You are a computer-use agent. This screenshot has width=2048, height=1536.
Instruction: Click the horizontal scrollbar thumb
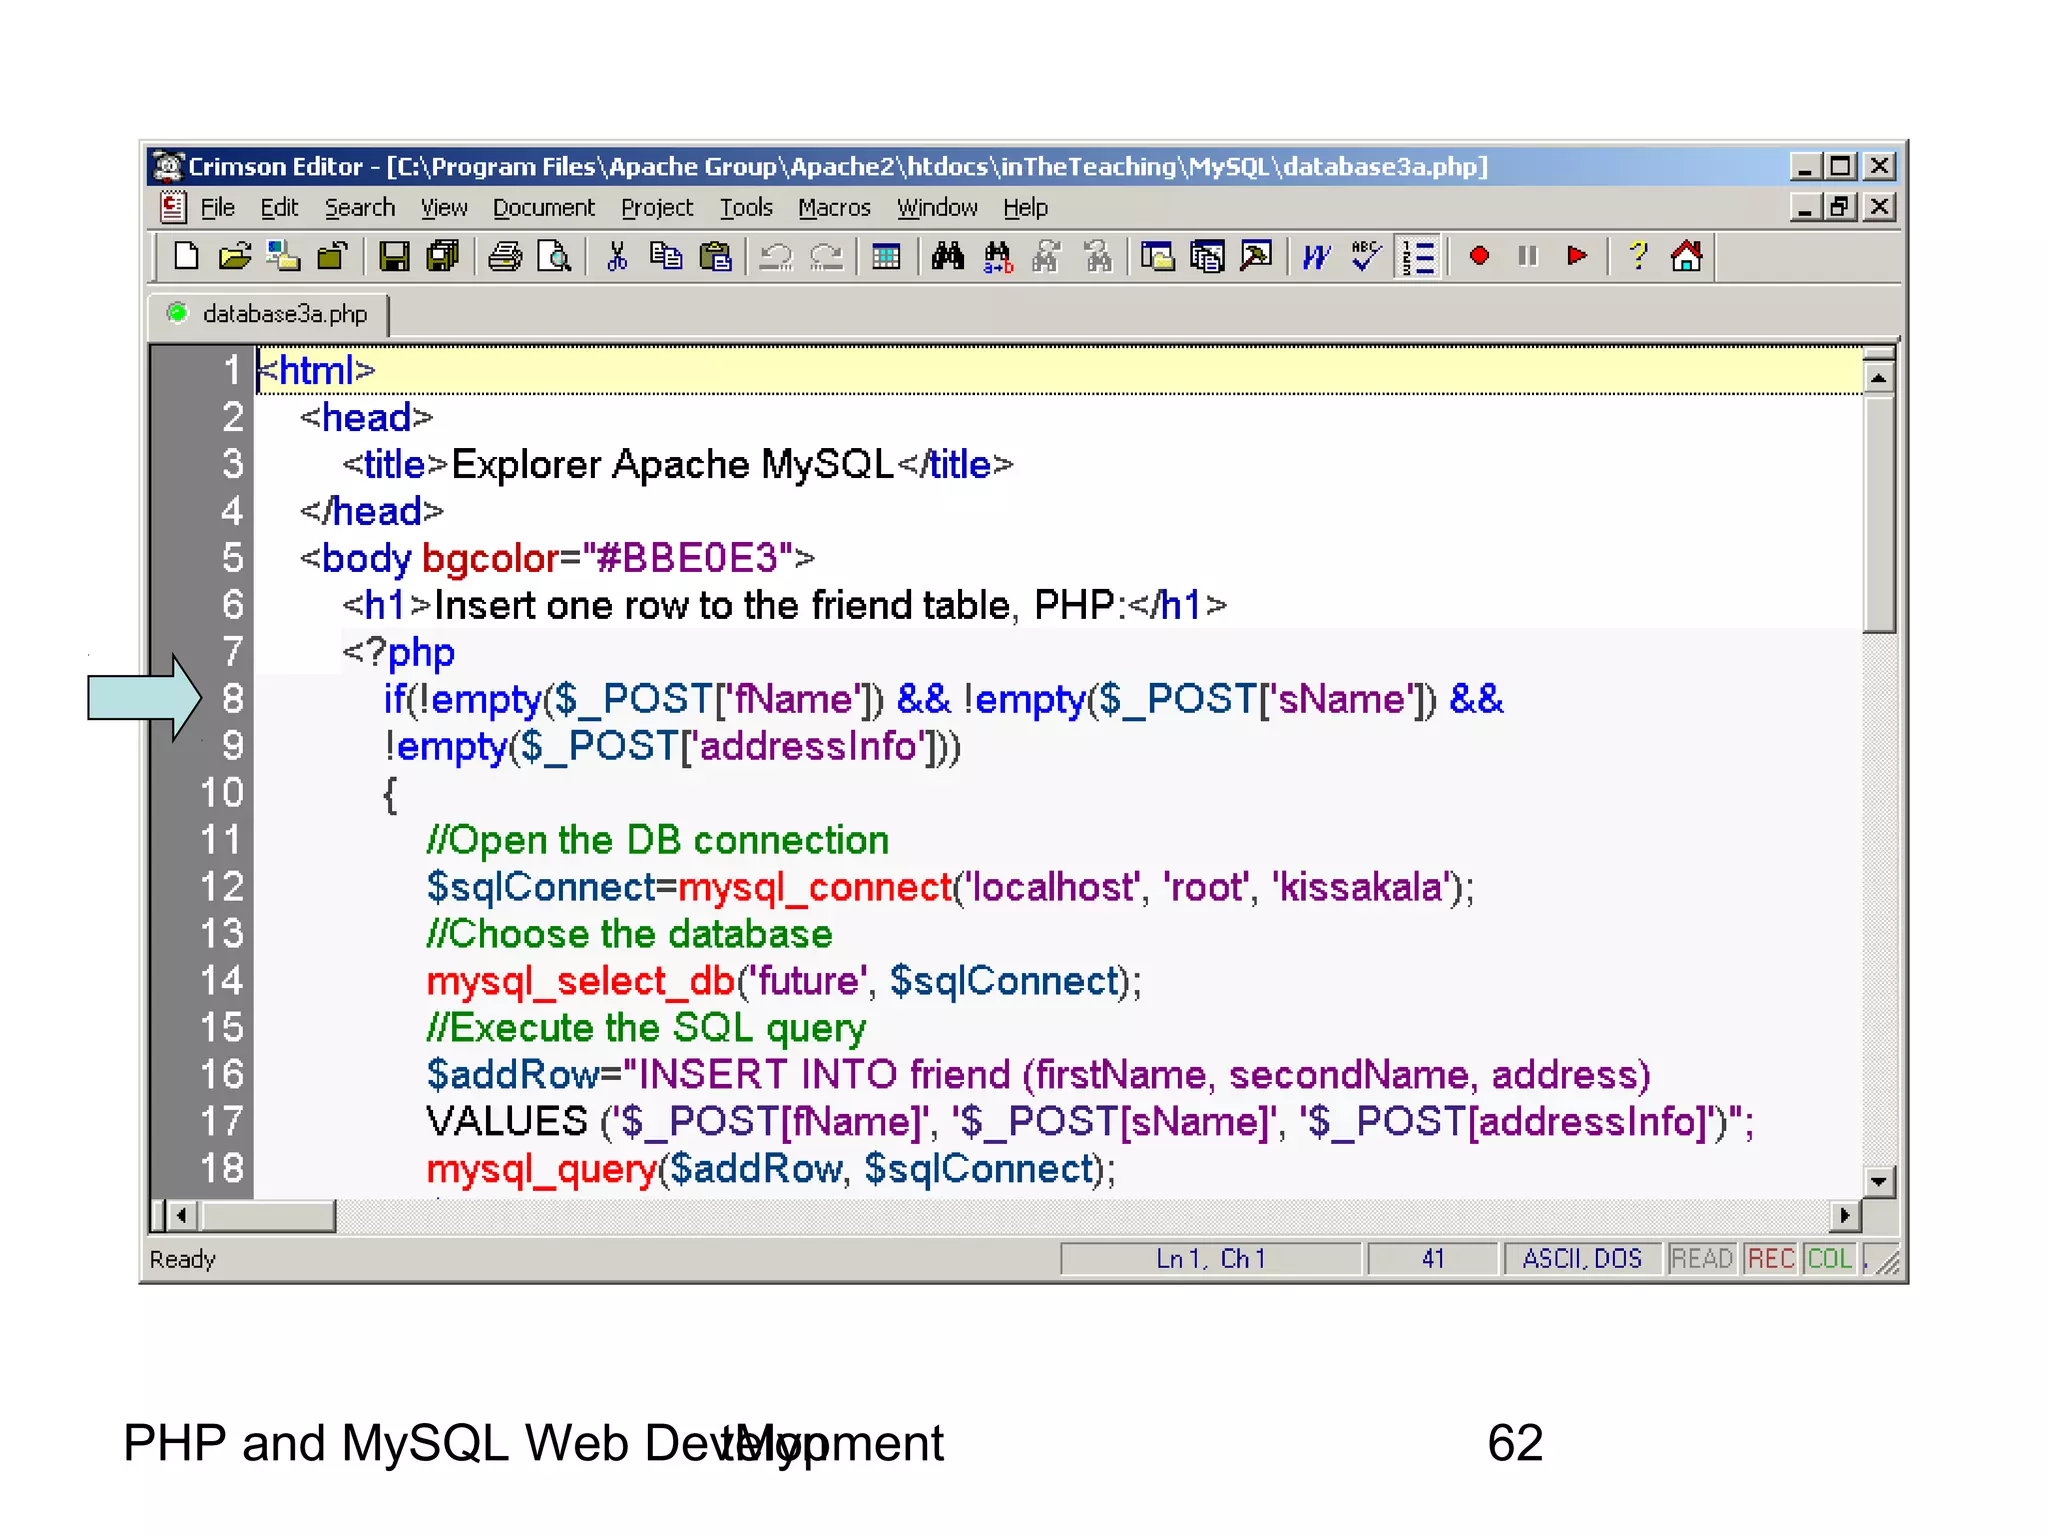[x=268, y=1216]
